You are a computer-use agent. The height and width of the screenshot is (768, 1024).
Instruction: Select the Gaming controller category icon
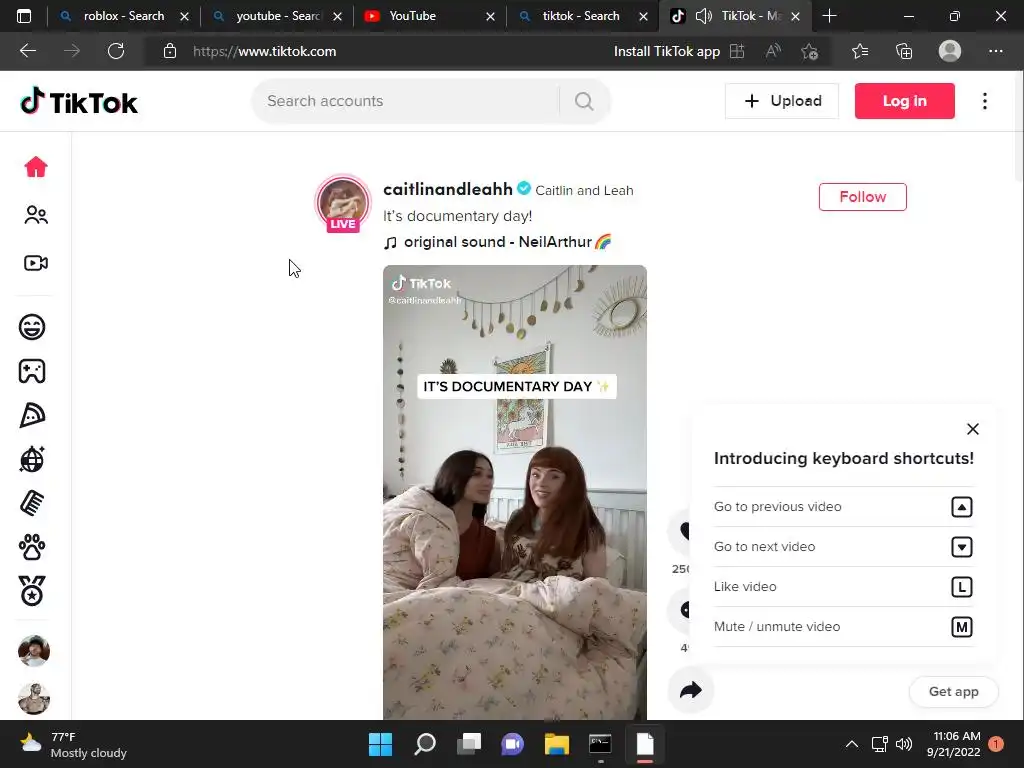click(x=32, y=371)
